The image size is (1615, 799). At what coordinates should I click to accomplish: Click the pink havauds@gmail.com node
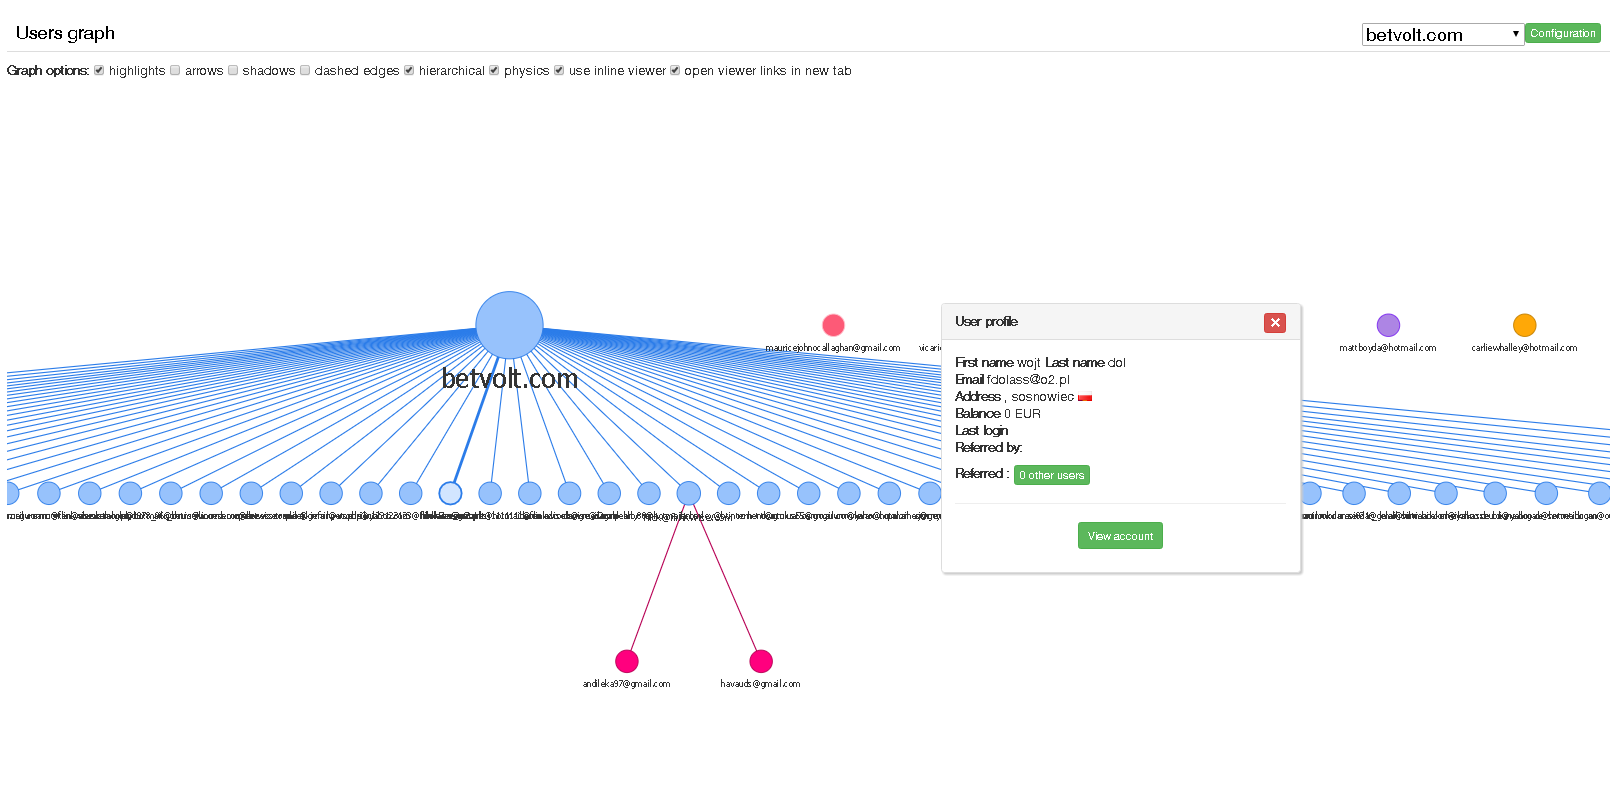pyautogui.click(x=761, y=661)
